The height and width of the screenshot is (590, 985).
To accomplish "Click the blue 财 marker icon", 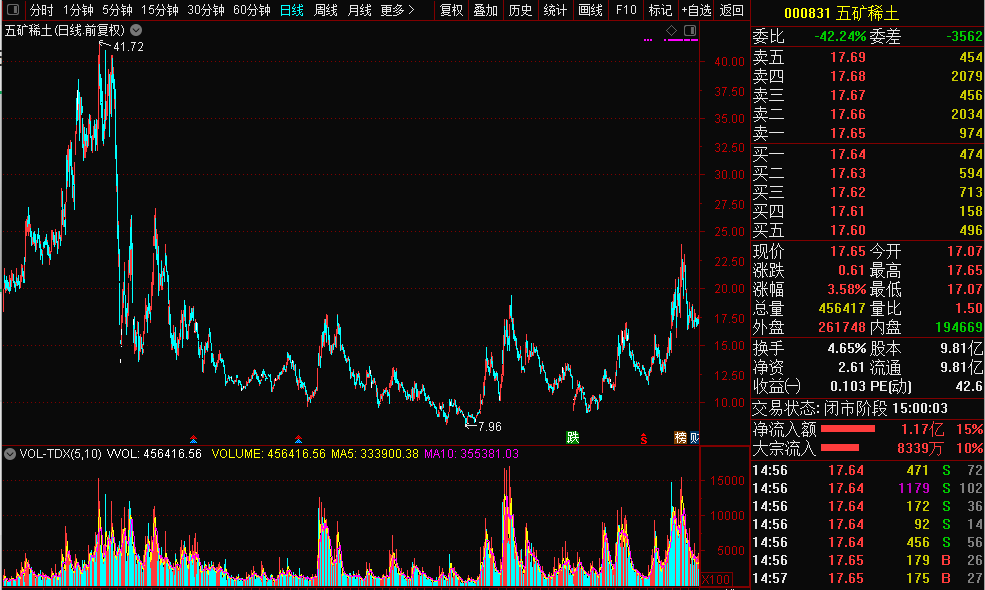I will tap(694, 437).
